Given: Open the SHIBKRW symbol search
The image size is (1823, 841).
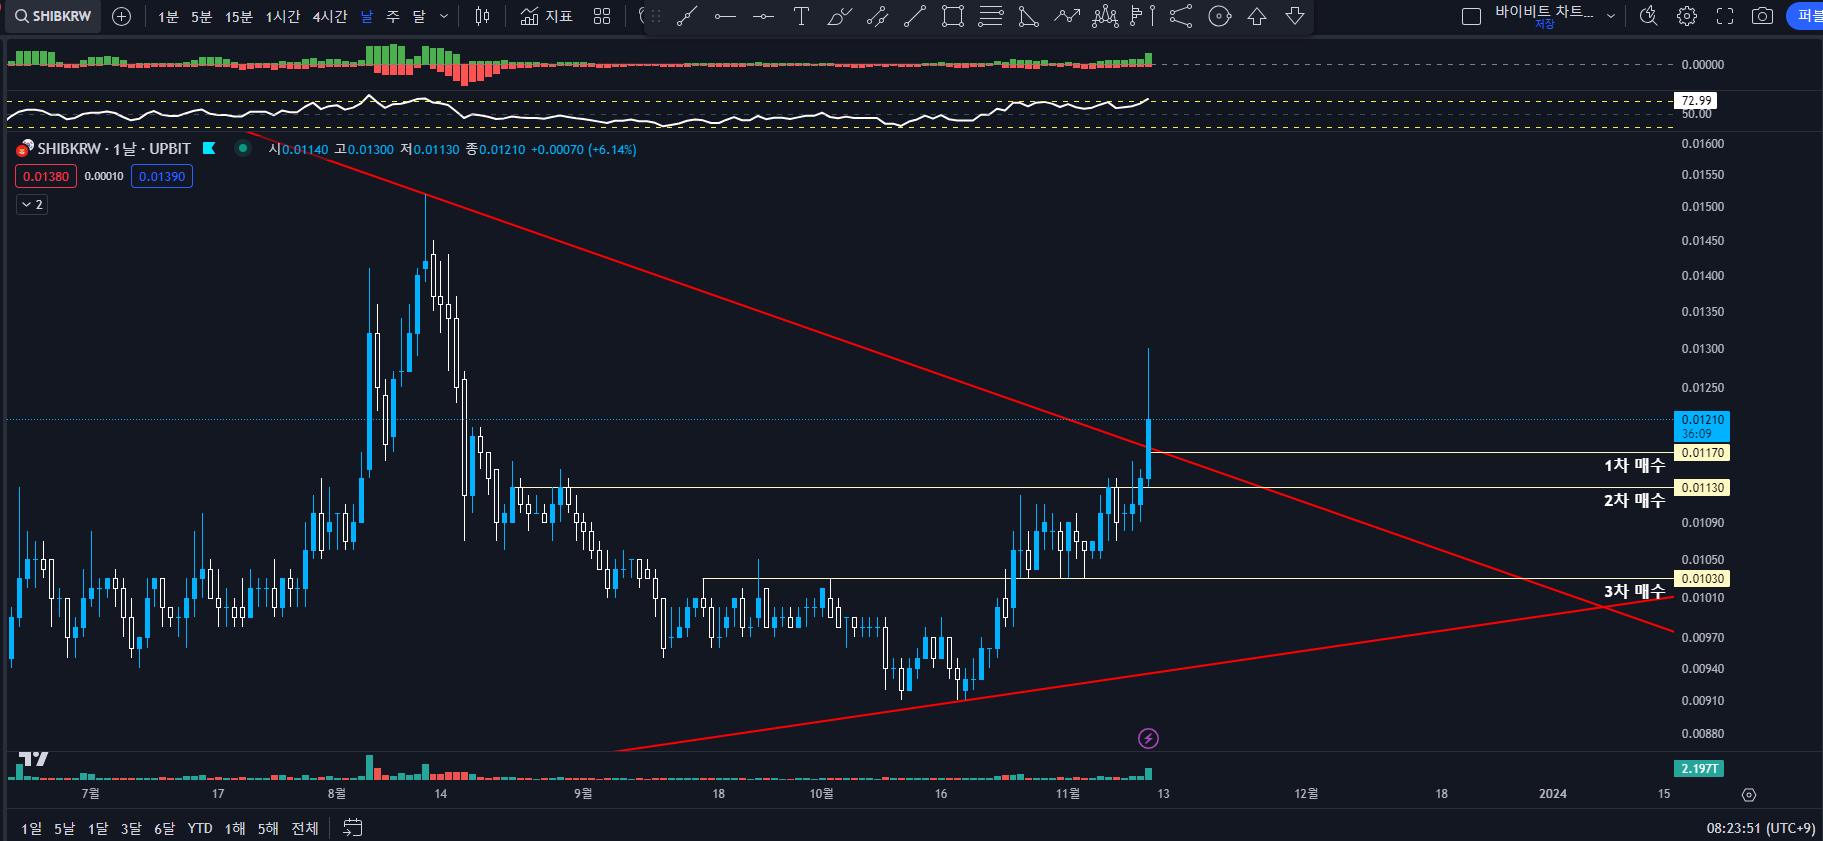Looking at the screenshot, I should click(x=53, y=16).
